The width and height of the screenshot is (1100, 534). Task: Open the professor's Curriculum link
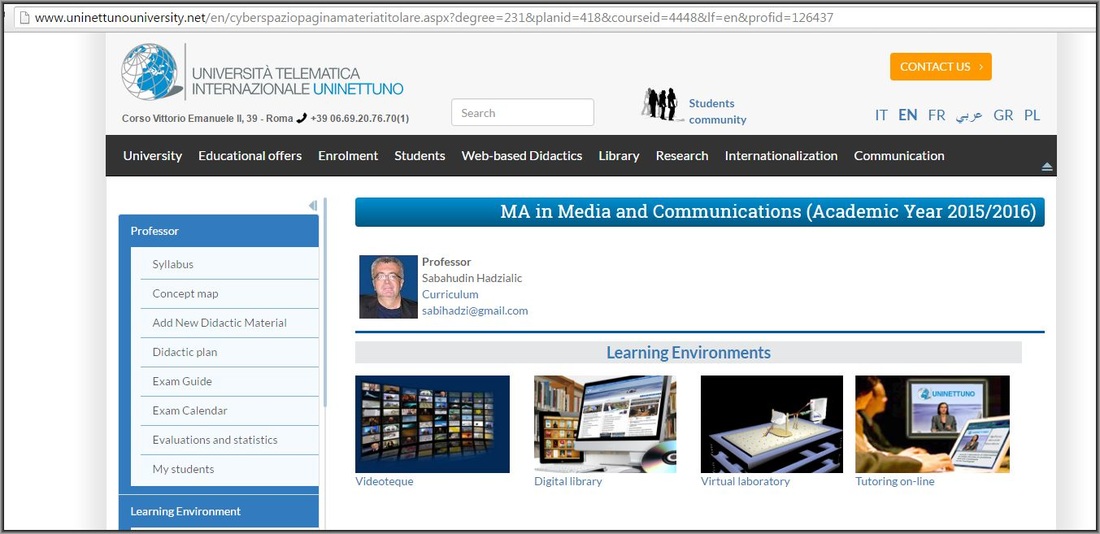coord(450,295)
